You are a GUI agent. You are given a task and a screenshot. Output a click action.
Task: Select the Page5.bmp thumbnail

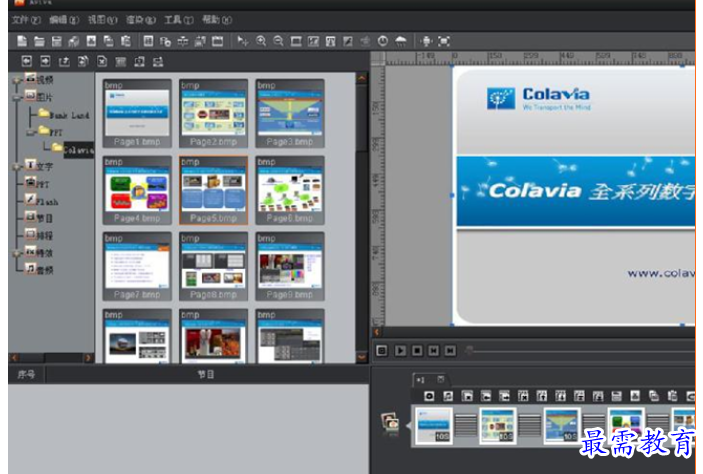pyautogui.click(x=213, y=190)
